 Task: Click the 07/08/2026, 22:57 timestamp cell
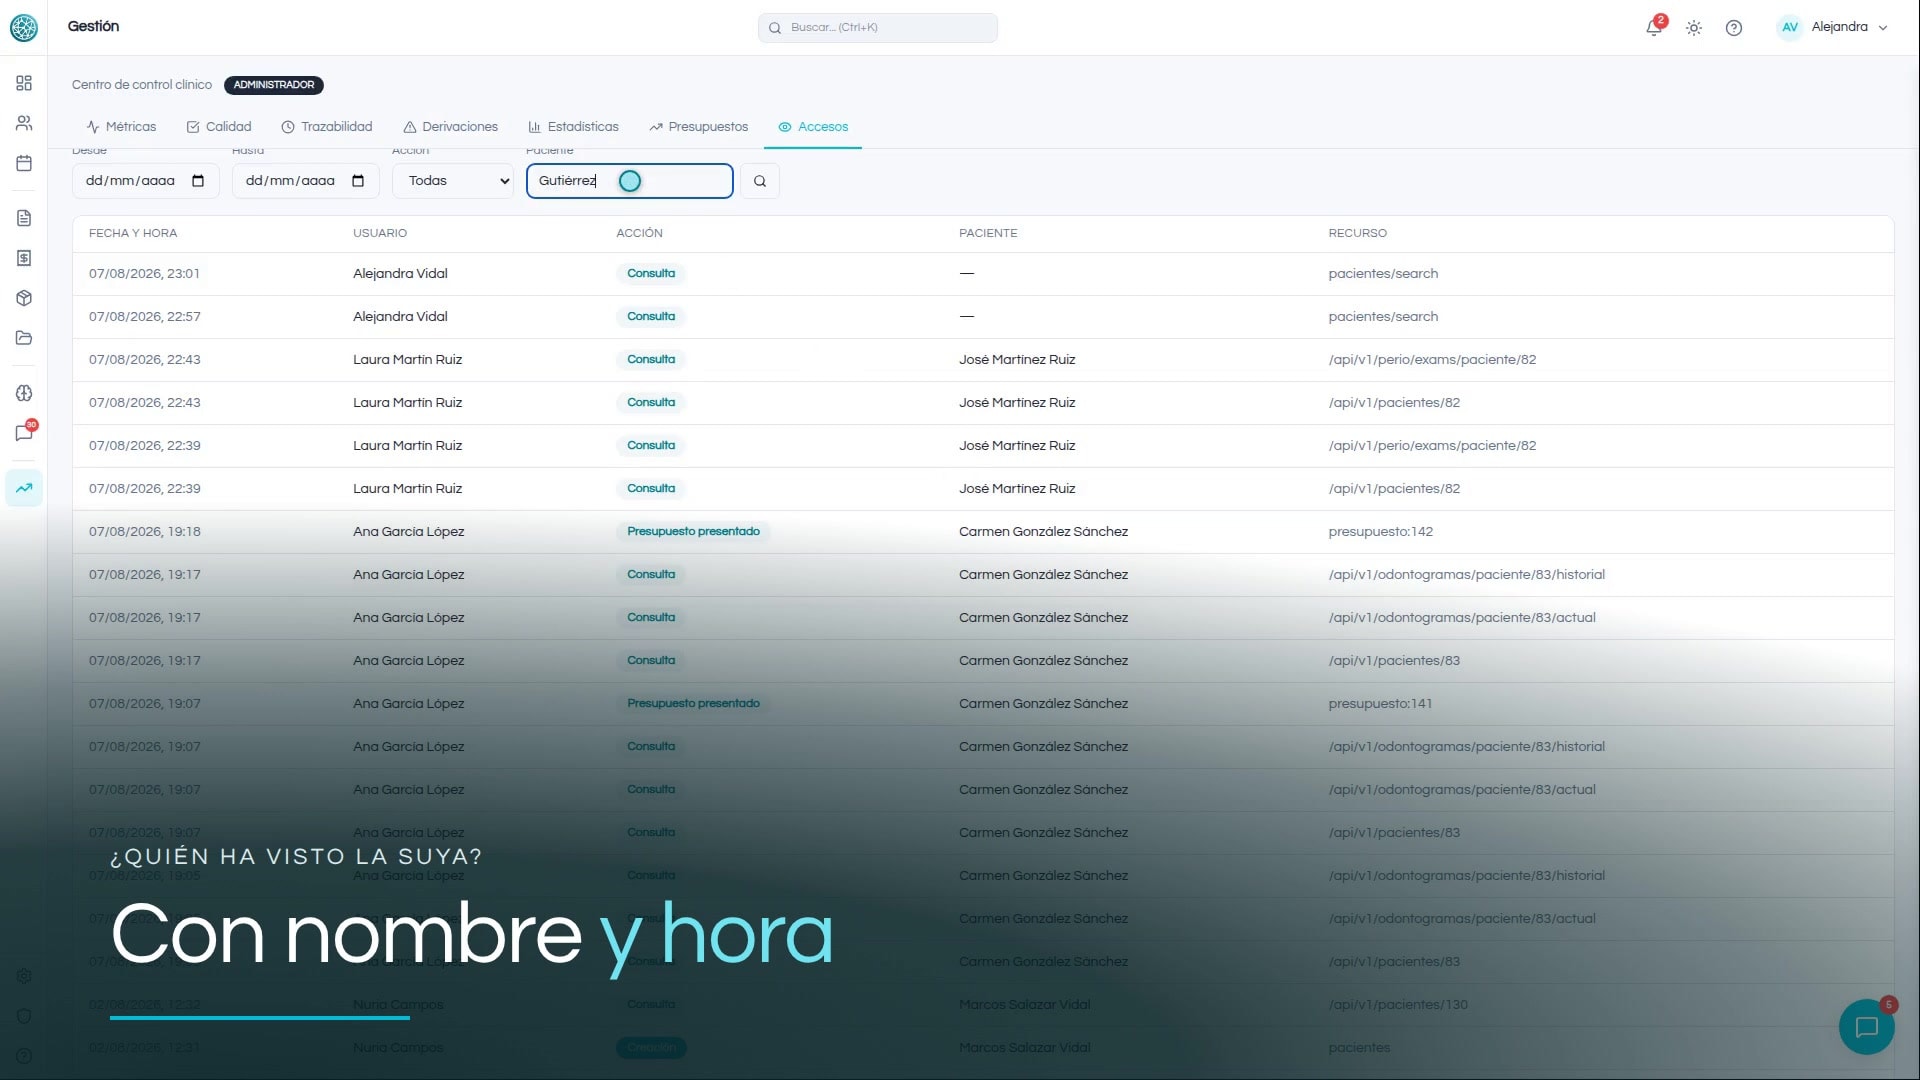[145, 317]
